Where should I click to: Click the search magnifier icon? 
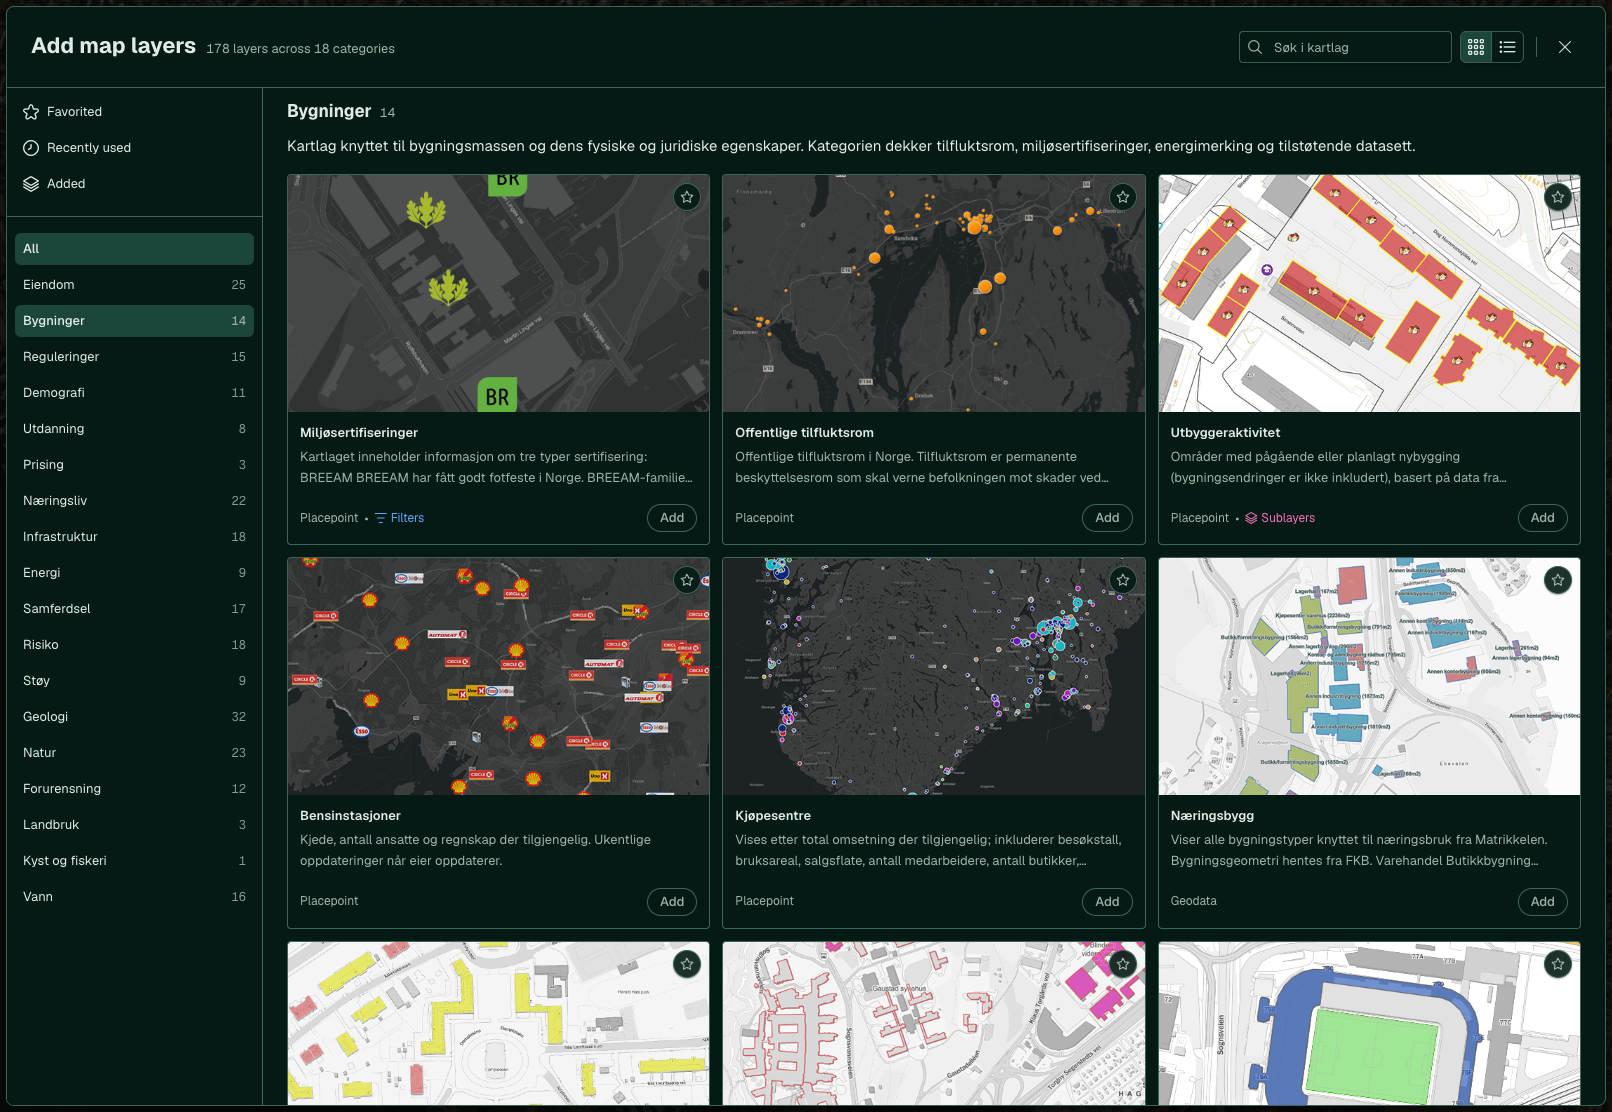[1255, 47]
